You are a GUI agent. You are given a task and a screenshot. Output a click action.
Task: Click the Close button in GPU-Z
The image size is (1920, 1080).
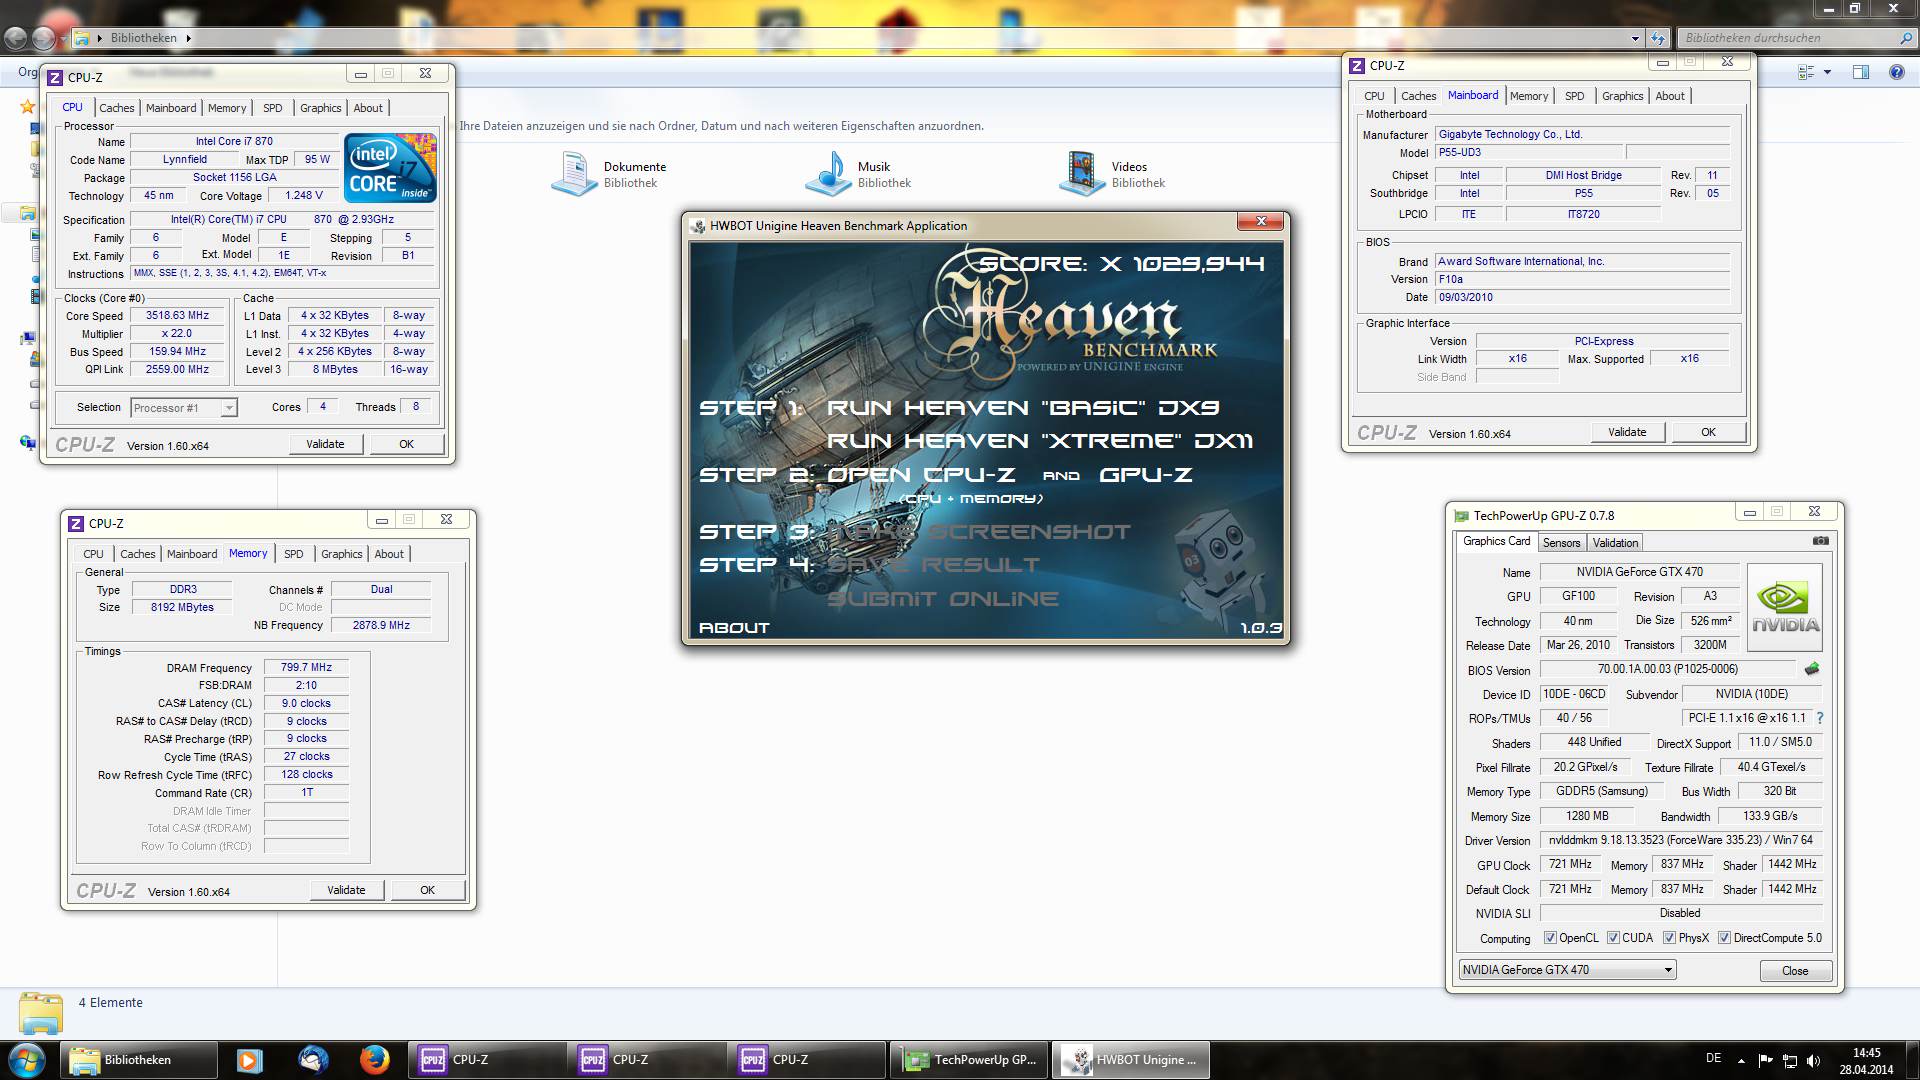pyautogui.click(x=1795, y=970)
